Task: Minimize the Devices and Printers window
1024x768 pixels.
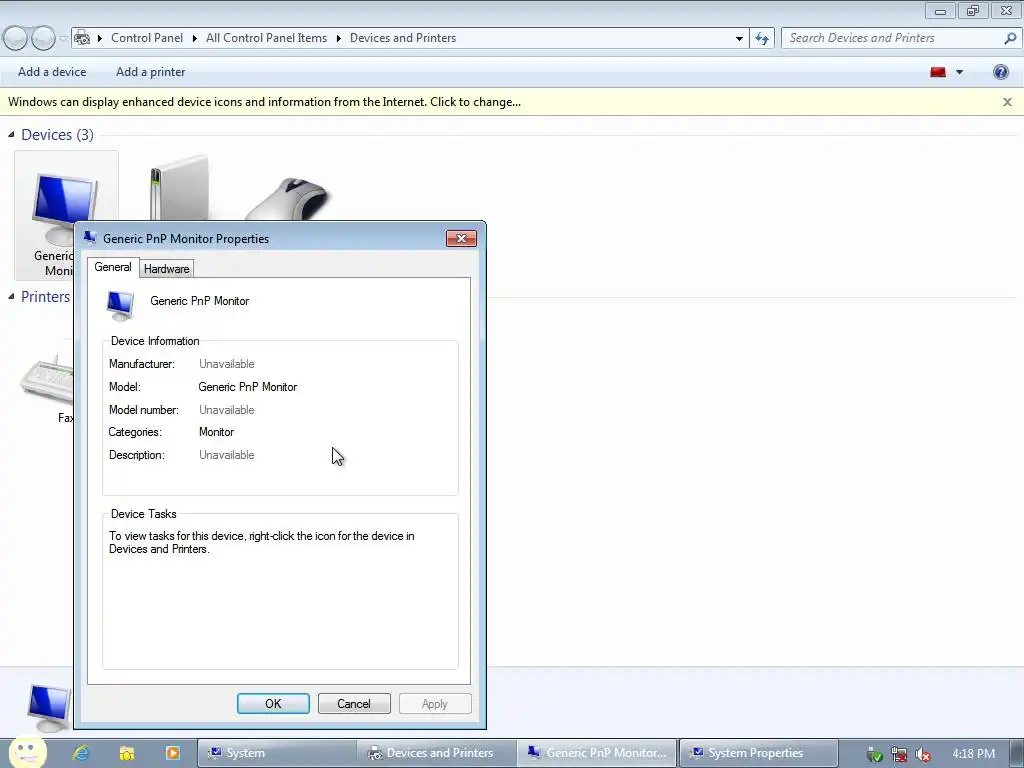Action: (940, 10)
